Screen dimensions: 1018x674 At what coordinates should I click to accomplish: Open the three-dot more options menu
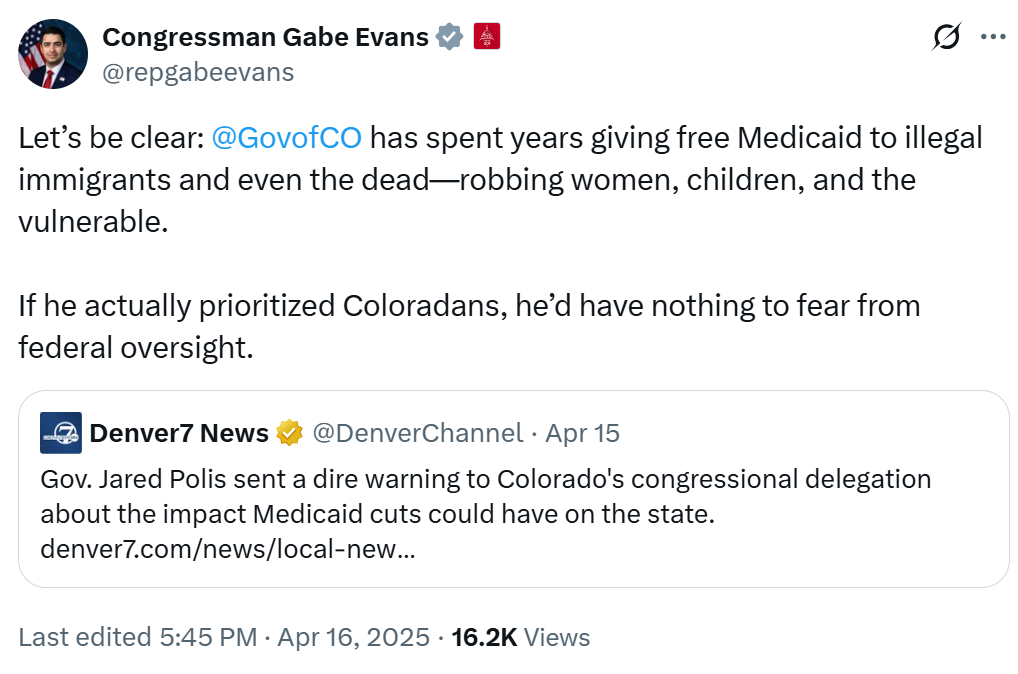(993, 37)
